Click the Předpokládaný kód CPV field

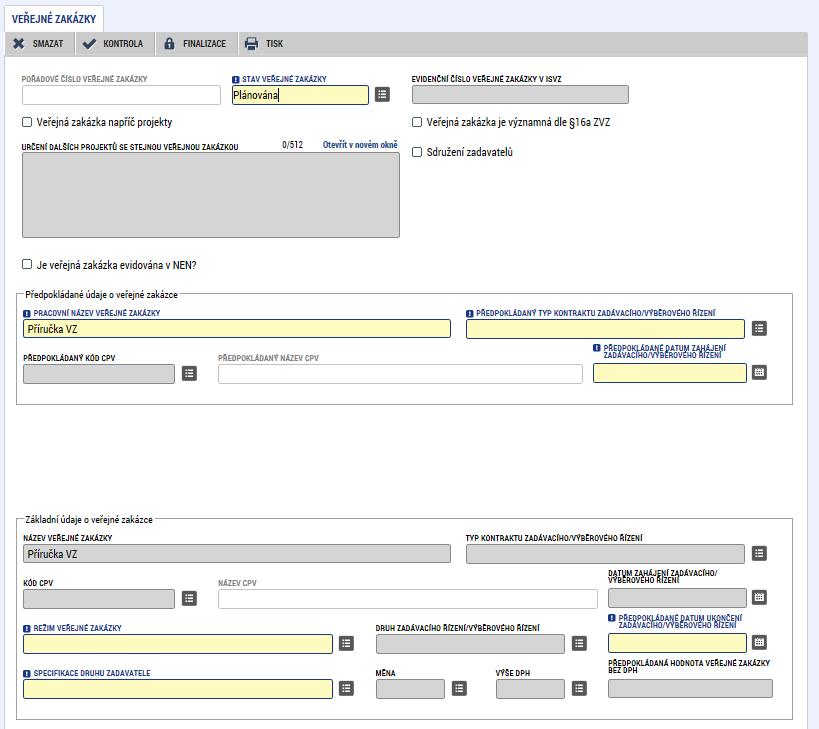[x=99, y=374]
